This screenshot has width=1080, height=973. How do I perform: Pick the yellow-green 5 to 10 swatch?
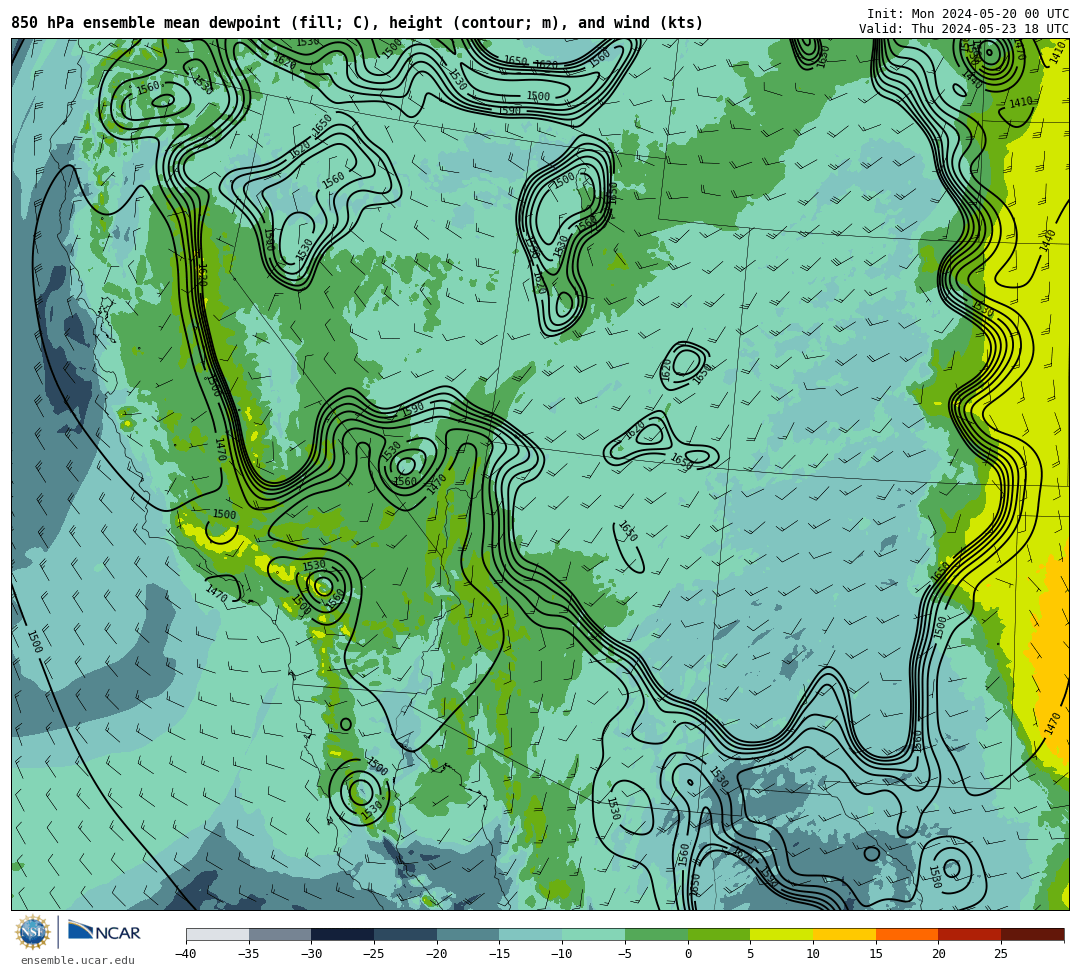point(781,934)
